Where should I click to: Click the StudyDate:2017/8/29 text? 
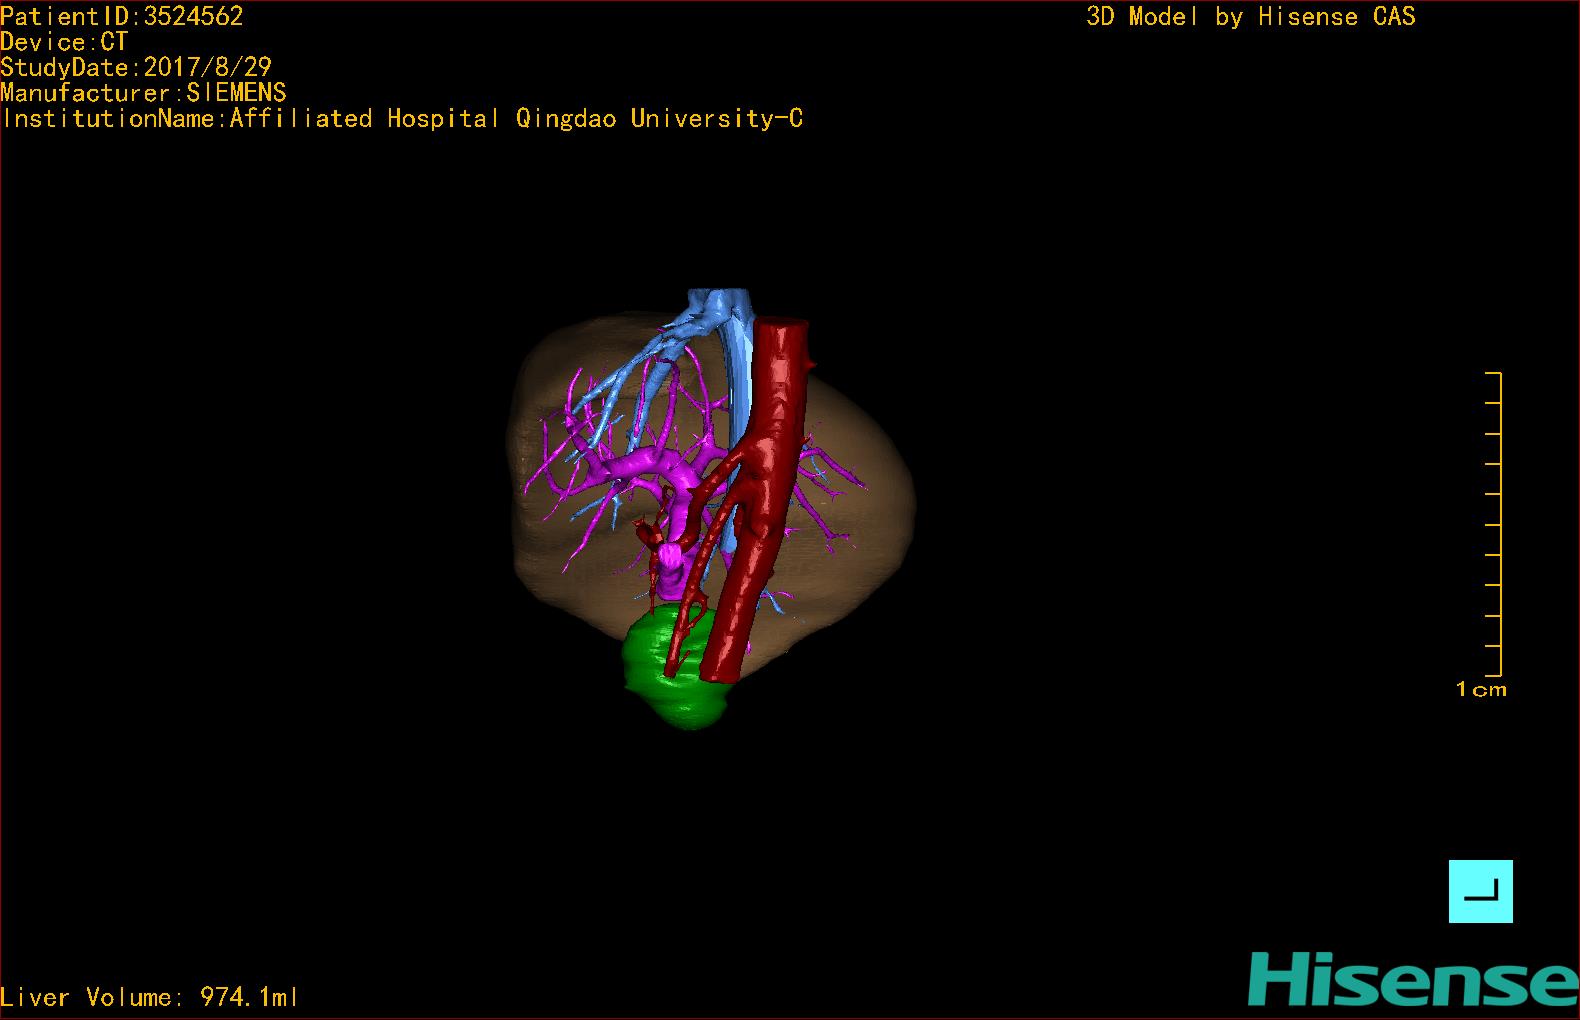[136, 67]
